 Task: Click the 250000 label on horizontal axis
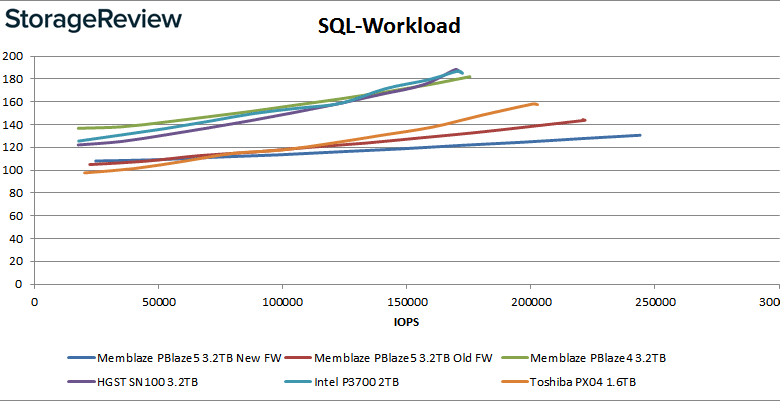coord(654,303)
